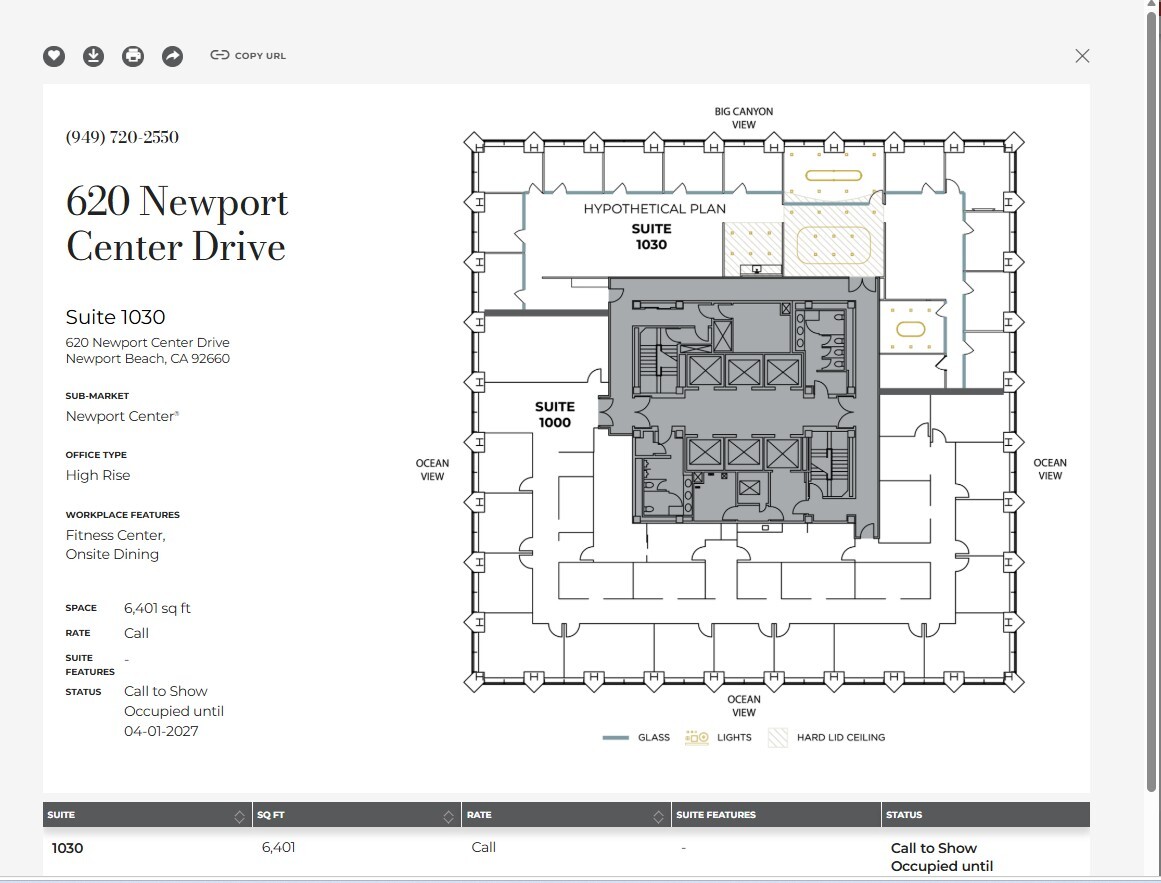The image size is (1161, 883).
Task: Select the Call rate cell in table
Action: (x=484, y=847)
